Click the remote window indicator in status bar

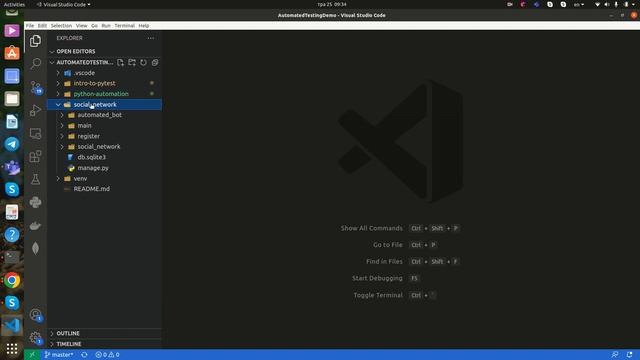(x=32, y=355)
